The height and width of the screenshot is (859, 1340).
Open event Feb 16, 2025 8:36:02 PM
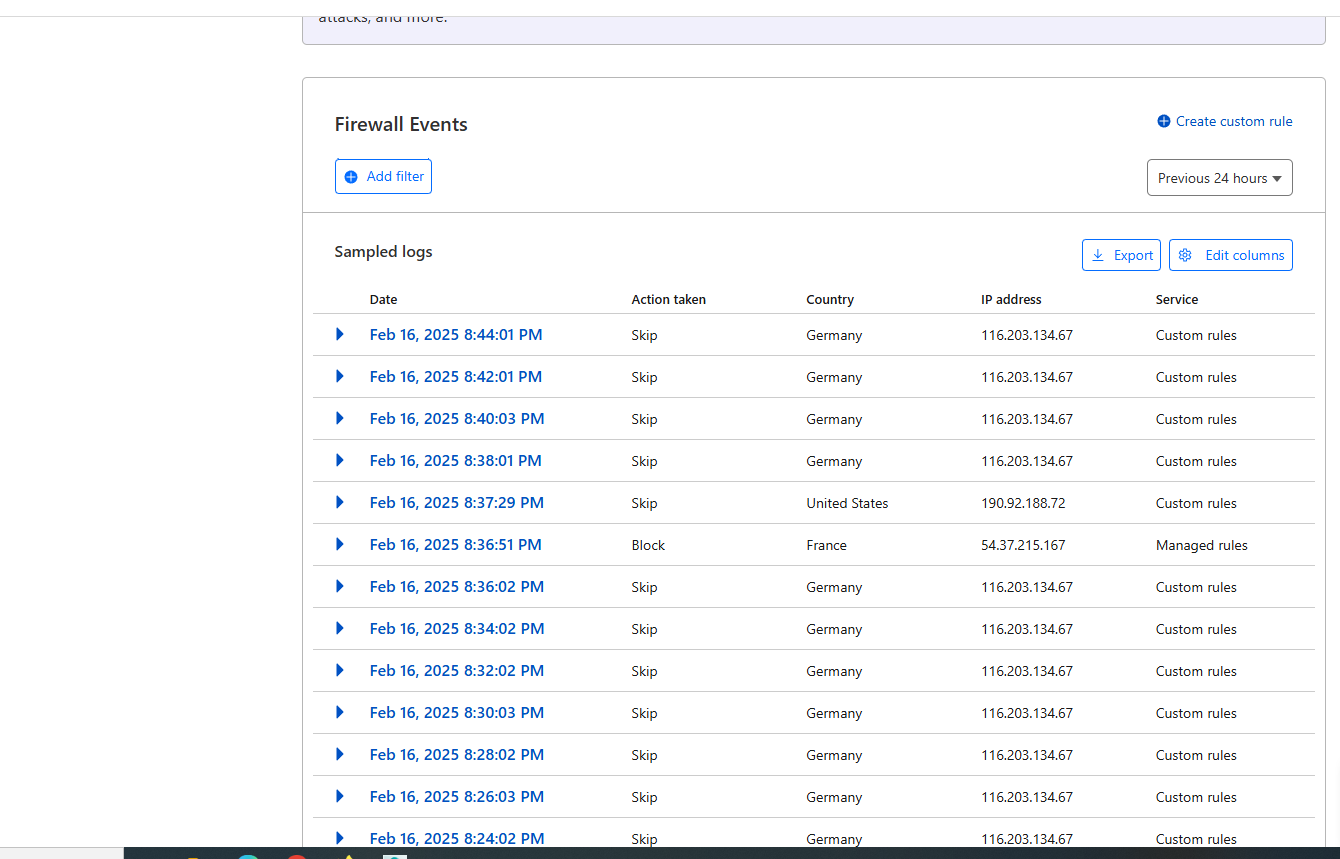457,587
